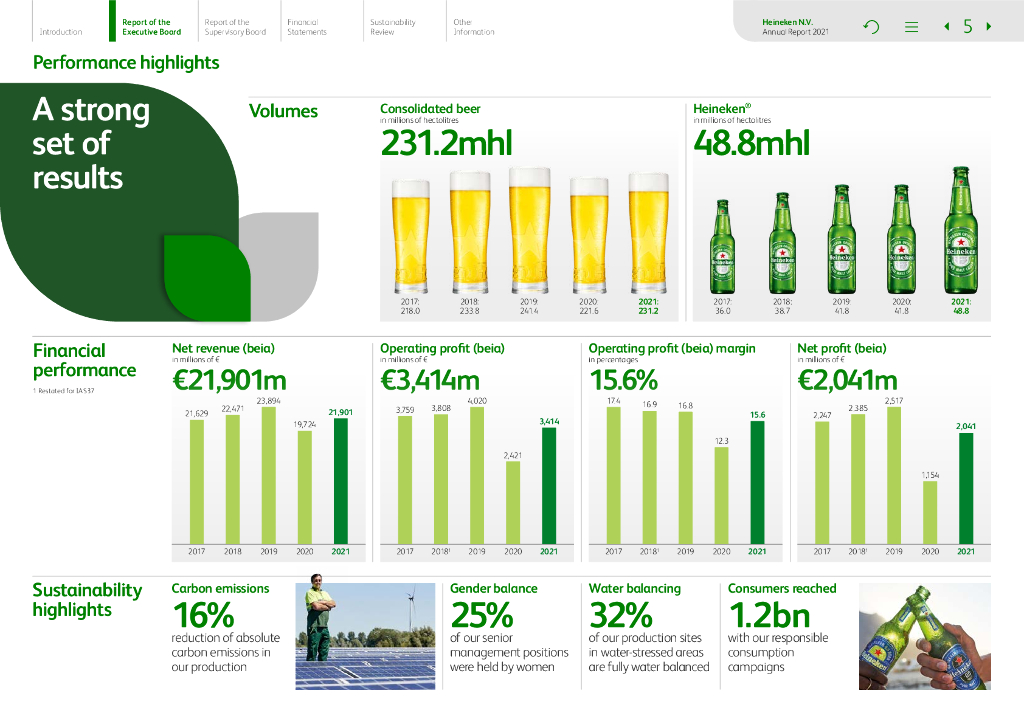The height and width of the screenshot is (724, 1024).
Task: Go to previous page arrow
Action: coord(946,27)
